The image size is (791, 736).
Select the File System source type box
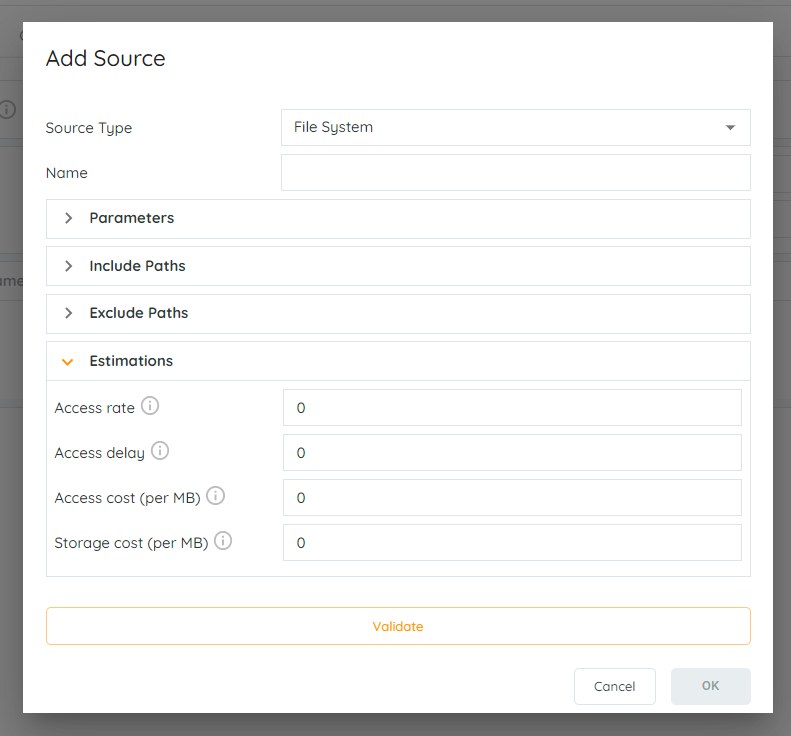click(516, 128)
